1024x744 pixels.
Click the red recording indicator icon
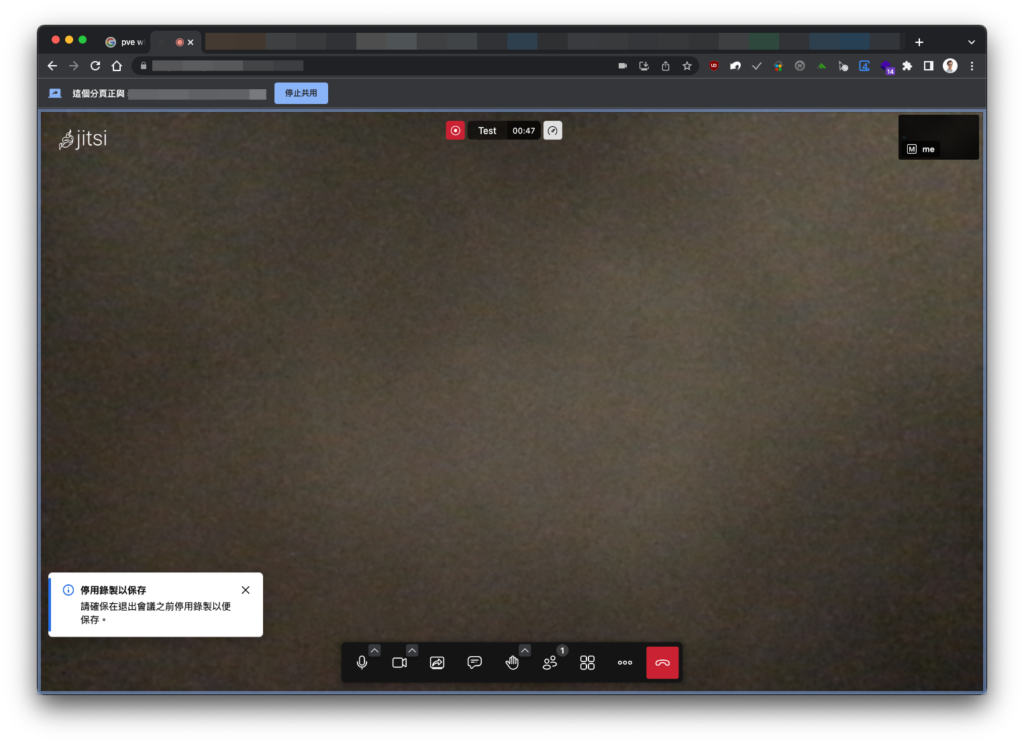click(x=455, y=131)
